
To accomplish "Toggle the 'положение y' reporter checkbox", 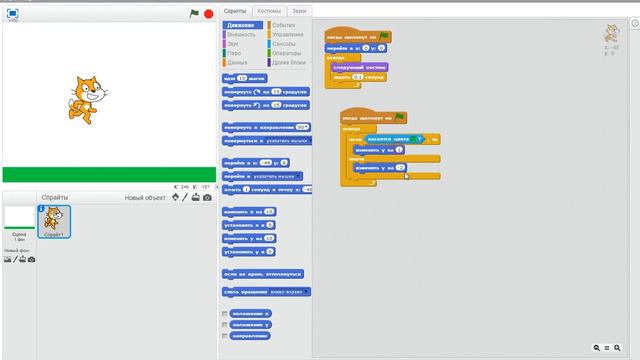I will click(x=224, y=324).
